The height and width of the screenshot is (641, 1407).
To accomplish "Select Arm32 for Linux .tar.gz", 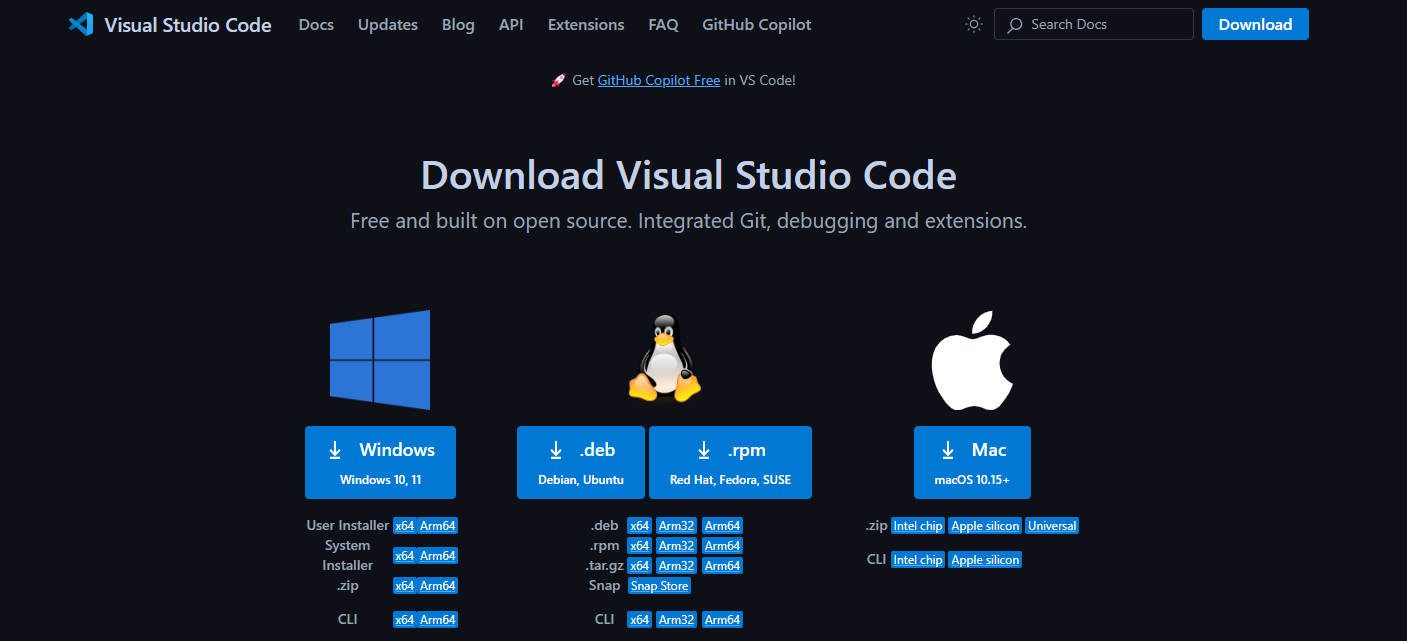I will click(676, 566).
